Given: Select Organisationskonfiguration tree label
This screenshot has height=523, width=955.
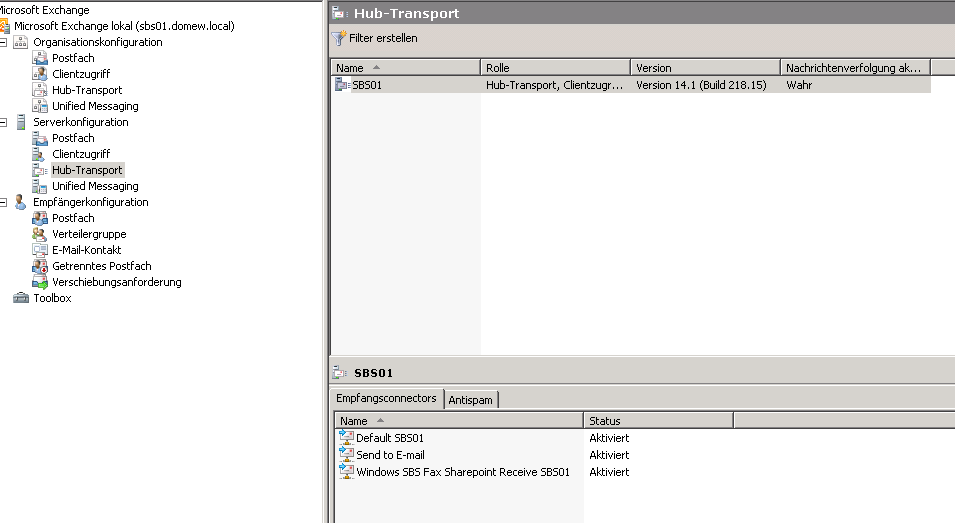Looking at the screenshot, I should (x=98, y=42).
